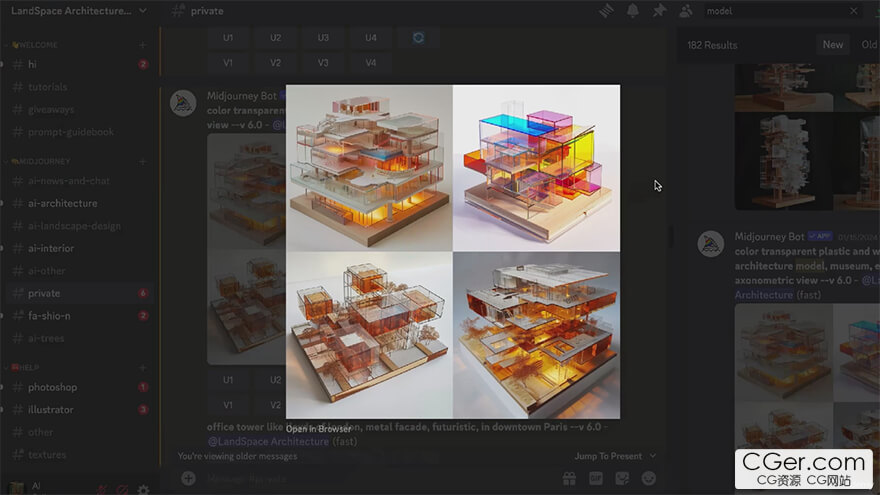880x495 pixels.
Task: Open the fa-shio-n channel
Action: click(x=80, y=316)
